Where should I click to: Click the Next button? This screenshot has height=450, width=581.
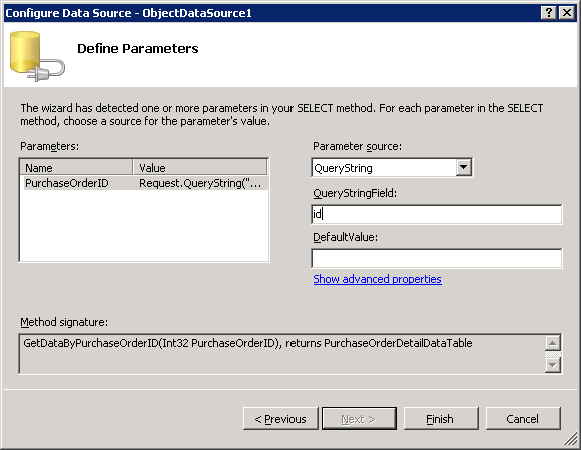tap(359, 419)
